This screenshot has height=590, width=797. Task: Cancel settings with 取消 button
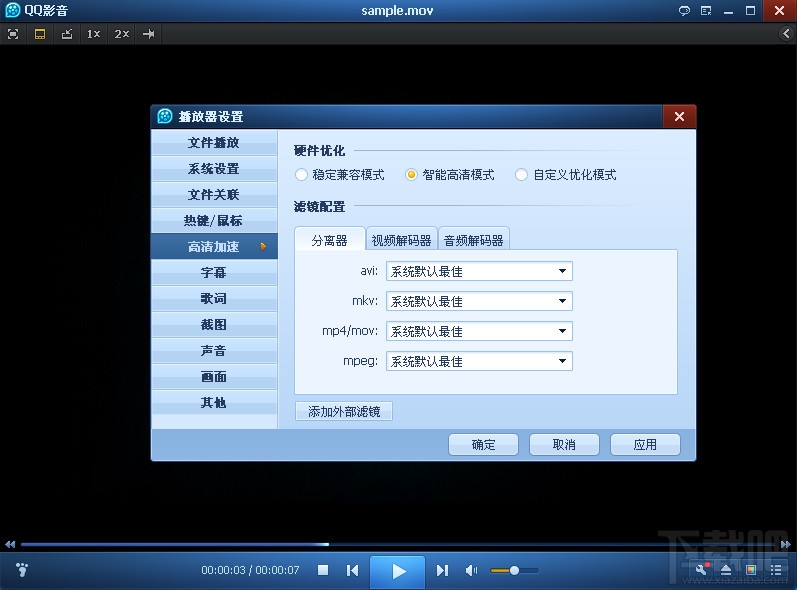[564, 445]
